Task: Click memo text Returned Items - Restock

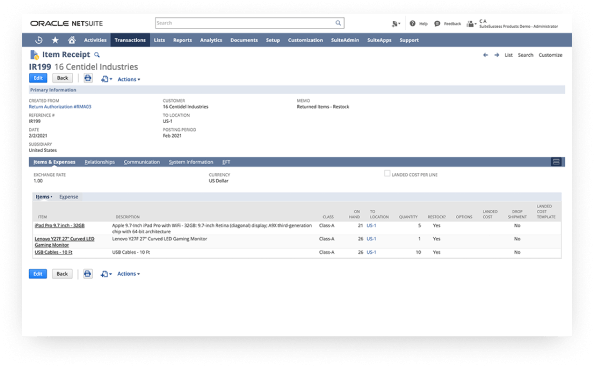Action: (323, 107)
